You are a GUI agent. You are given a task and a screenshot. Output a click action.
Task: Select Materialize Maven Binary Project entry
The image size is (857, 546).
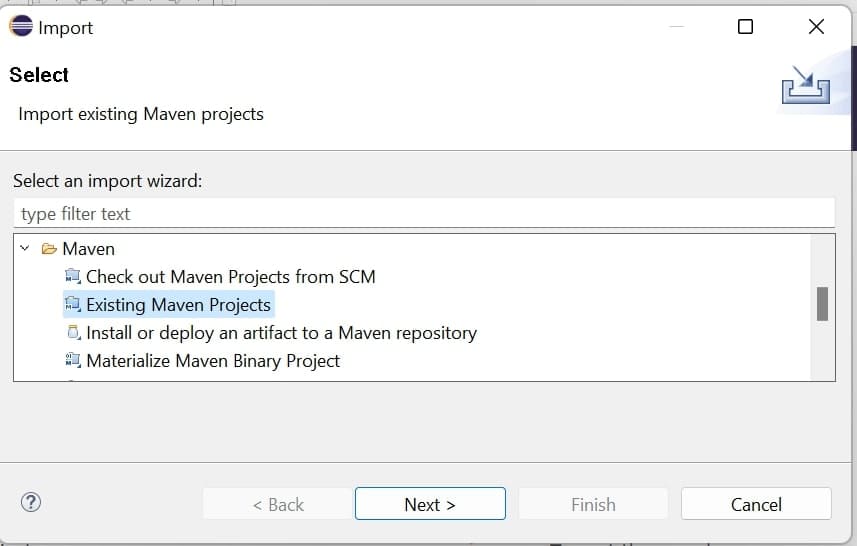click(213, 361)
